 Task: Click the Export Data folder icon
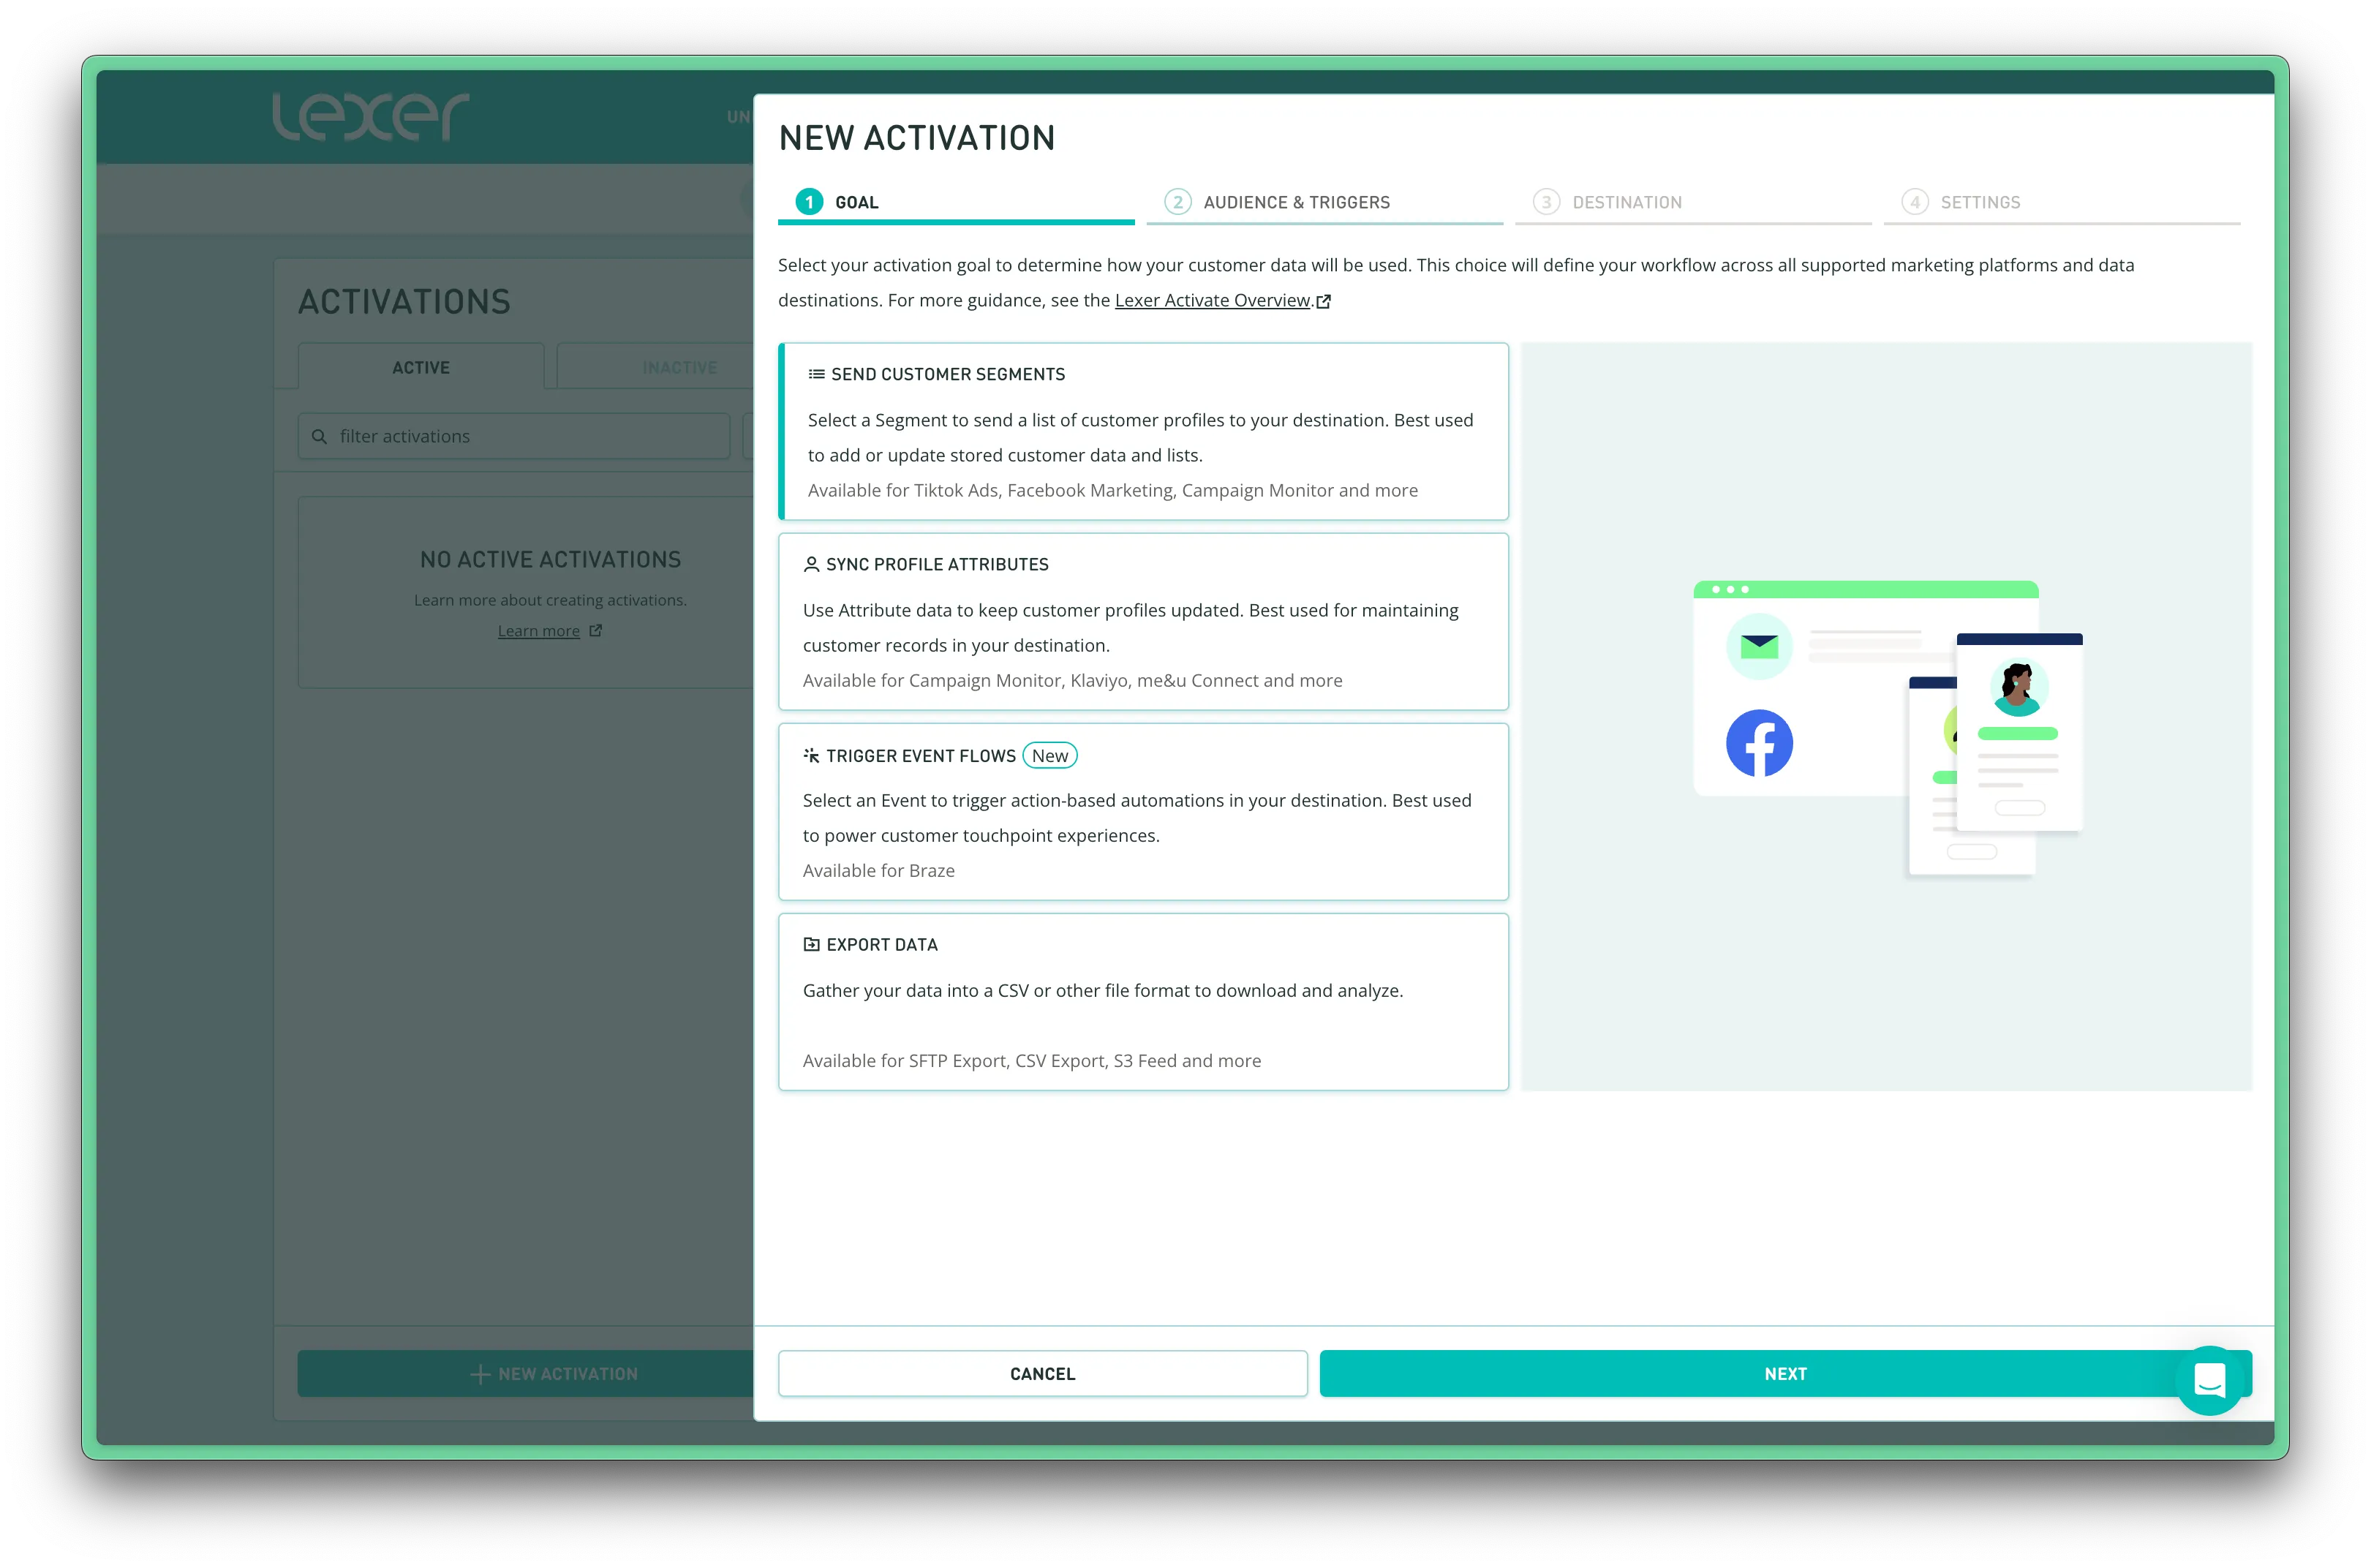(x=811, y=944)
